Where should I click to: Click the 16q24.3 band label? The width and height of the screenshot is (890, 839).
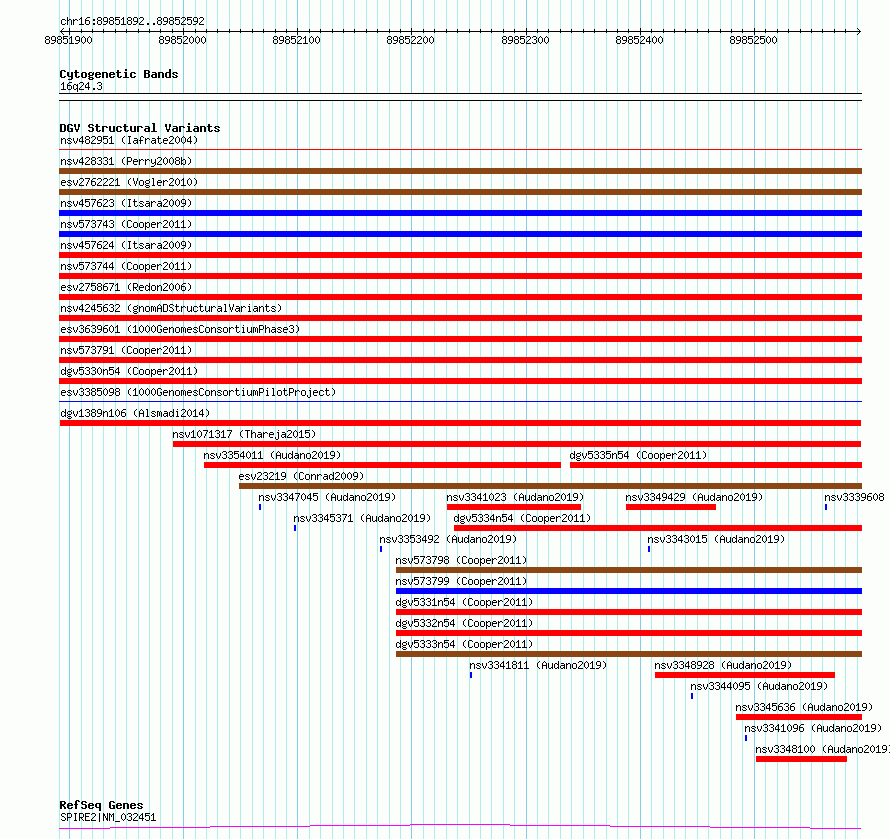(x=81, y=86)
